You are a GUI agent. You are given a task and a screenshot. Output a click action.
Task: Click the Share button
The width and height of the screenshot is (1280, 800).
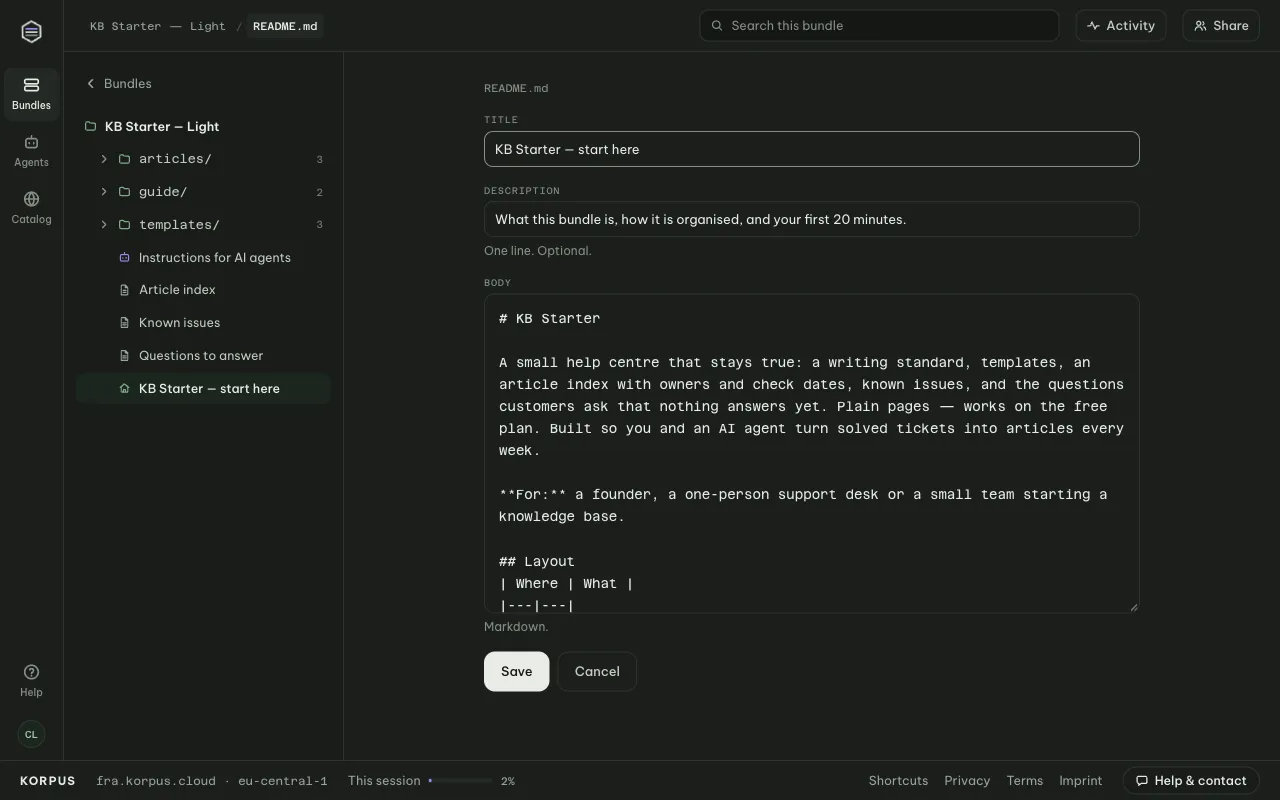coord(1221,26)
